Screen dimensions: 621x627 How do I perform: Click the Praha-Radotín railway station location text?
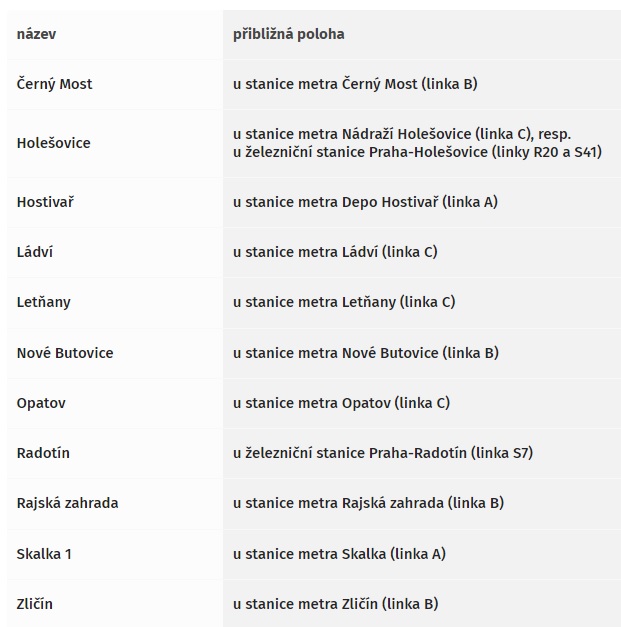click(383, 453)
